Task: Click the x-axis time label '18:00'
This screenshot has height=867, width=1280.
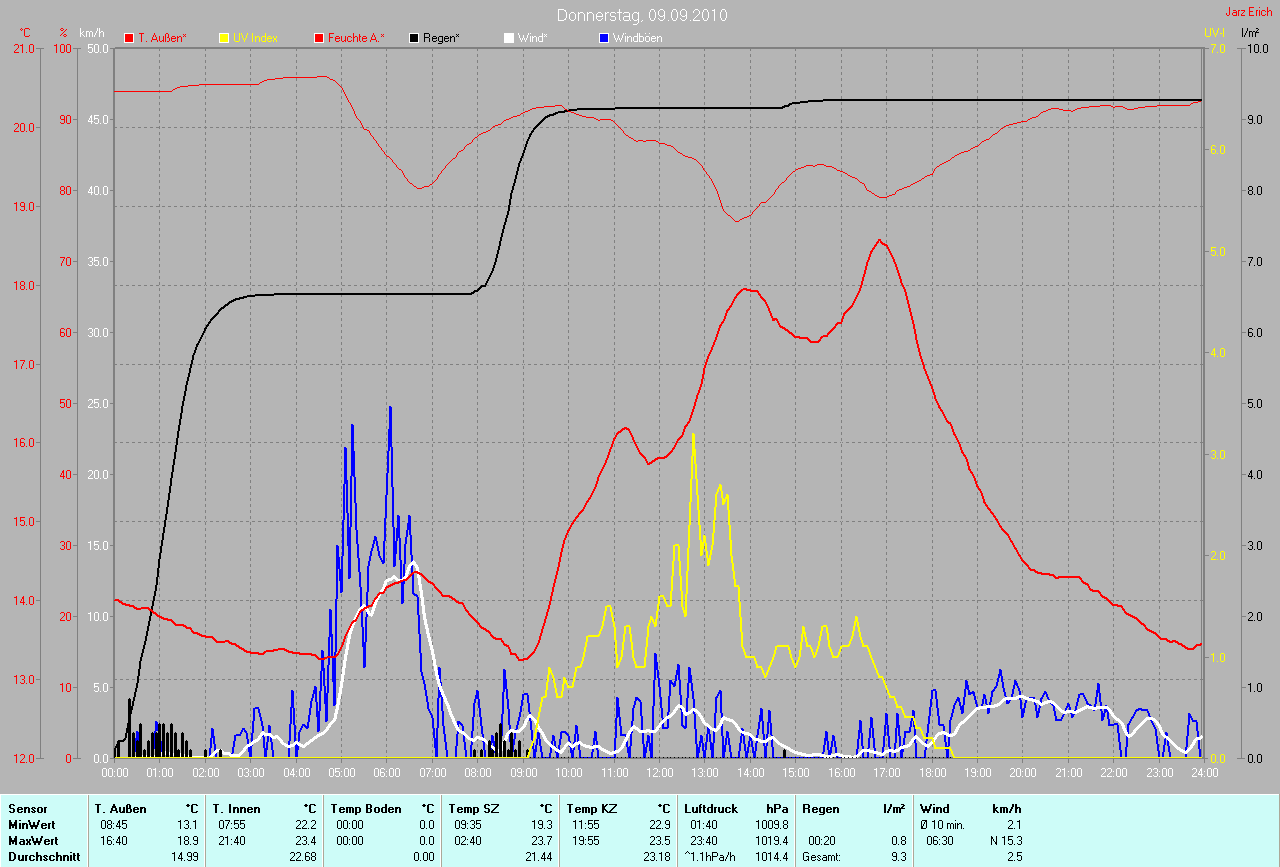Action: [932, 773]
